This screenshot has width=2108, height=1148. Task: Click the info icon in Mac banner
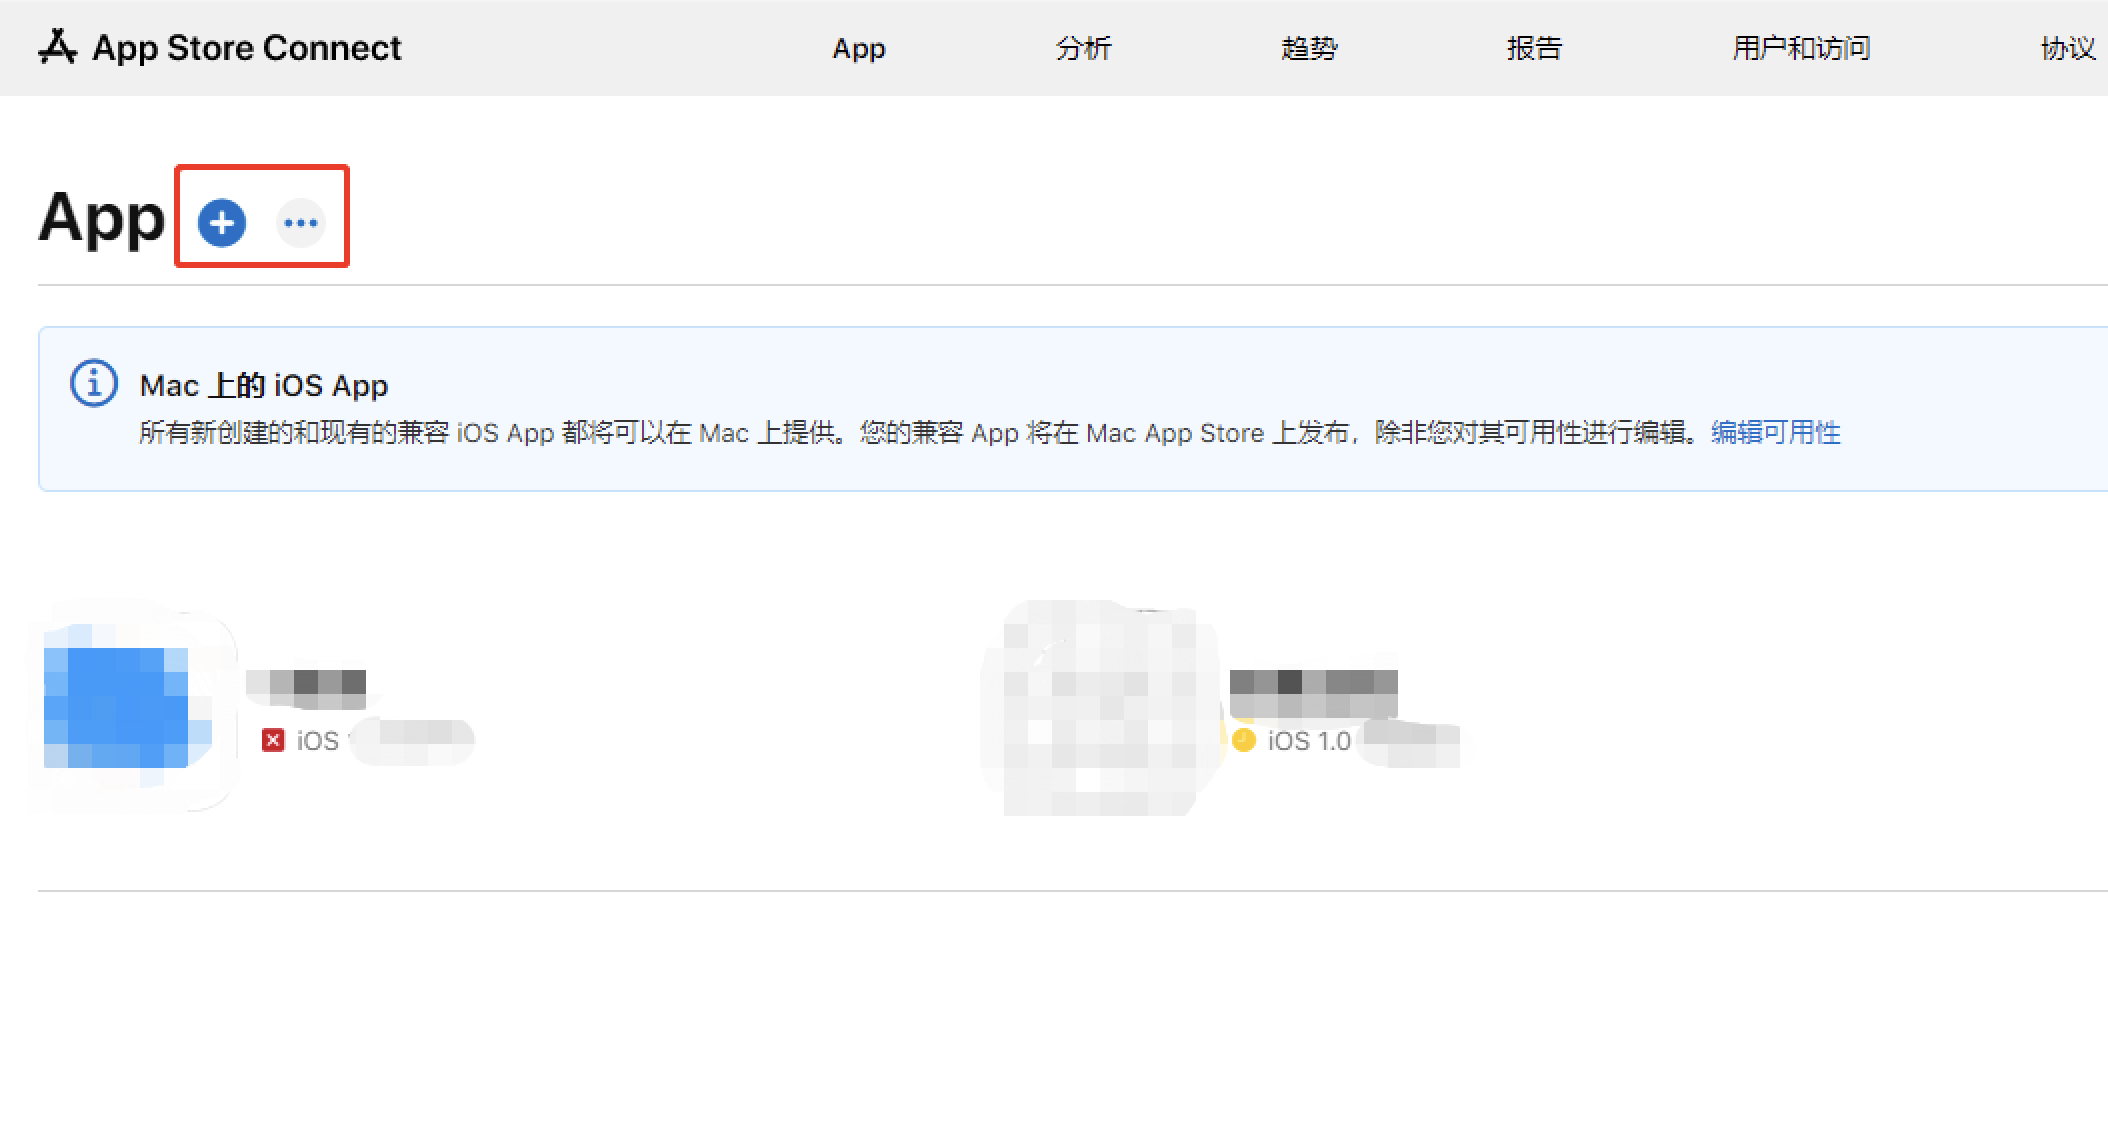coord(94,383)
